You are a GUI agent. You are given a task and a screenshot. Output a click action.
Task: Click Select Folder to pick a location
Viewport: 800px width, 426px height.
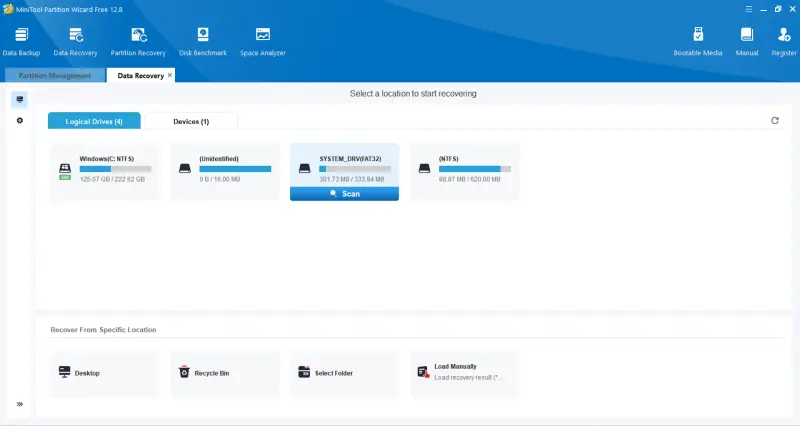pos(333,373)
